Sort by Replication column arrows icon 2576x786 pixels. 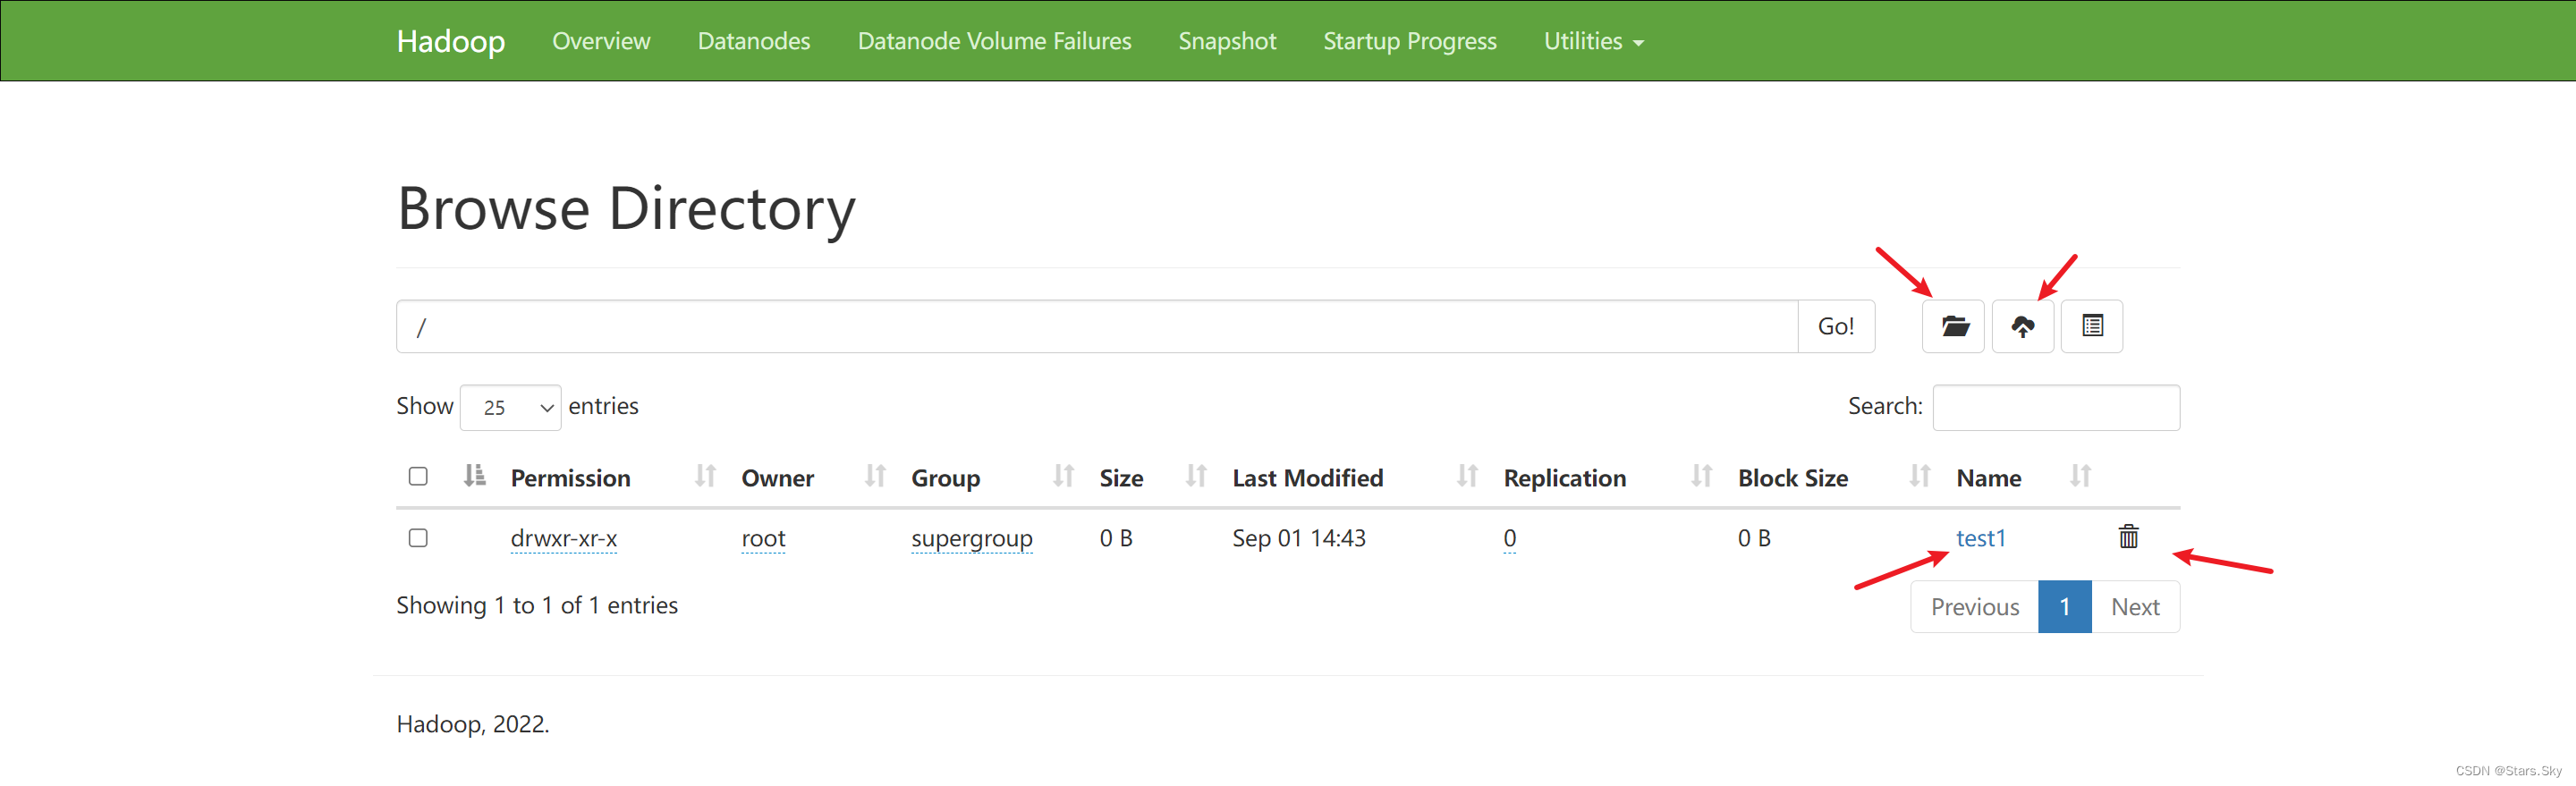(1701, 476)
